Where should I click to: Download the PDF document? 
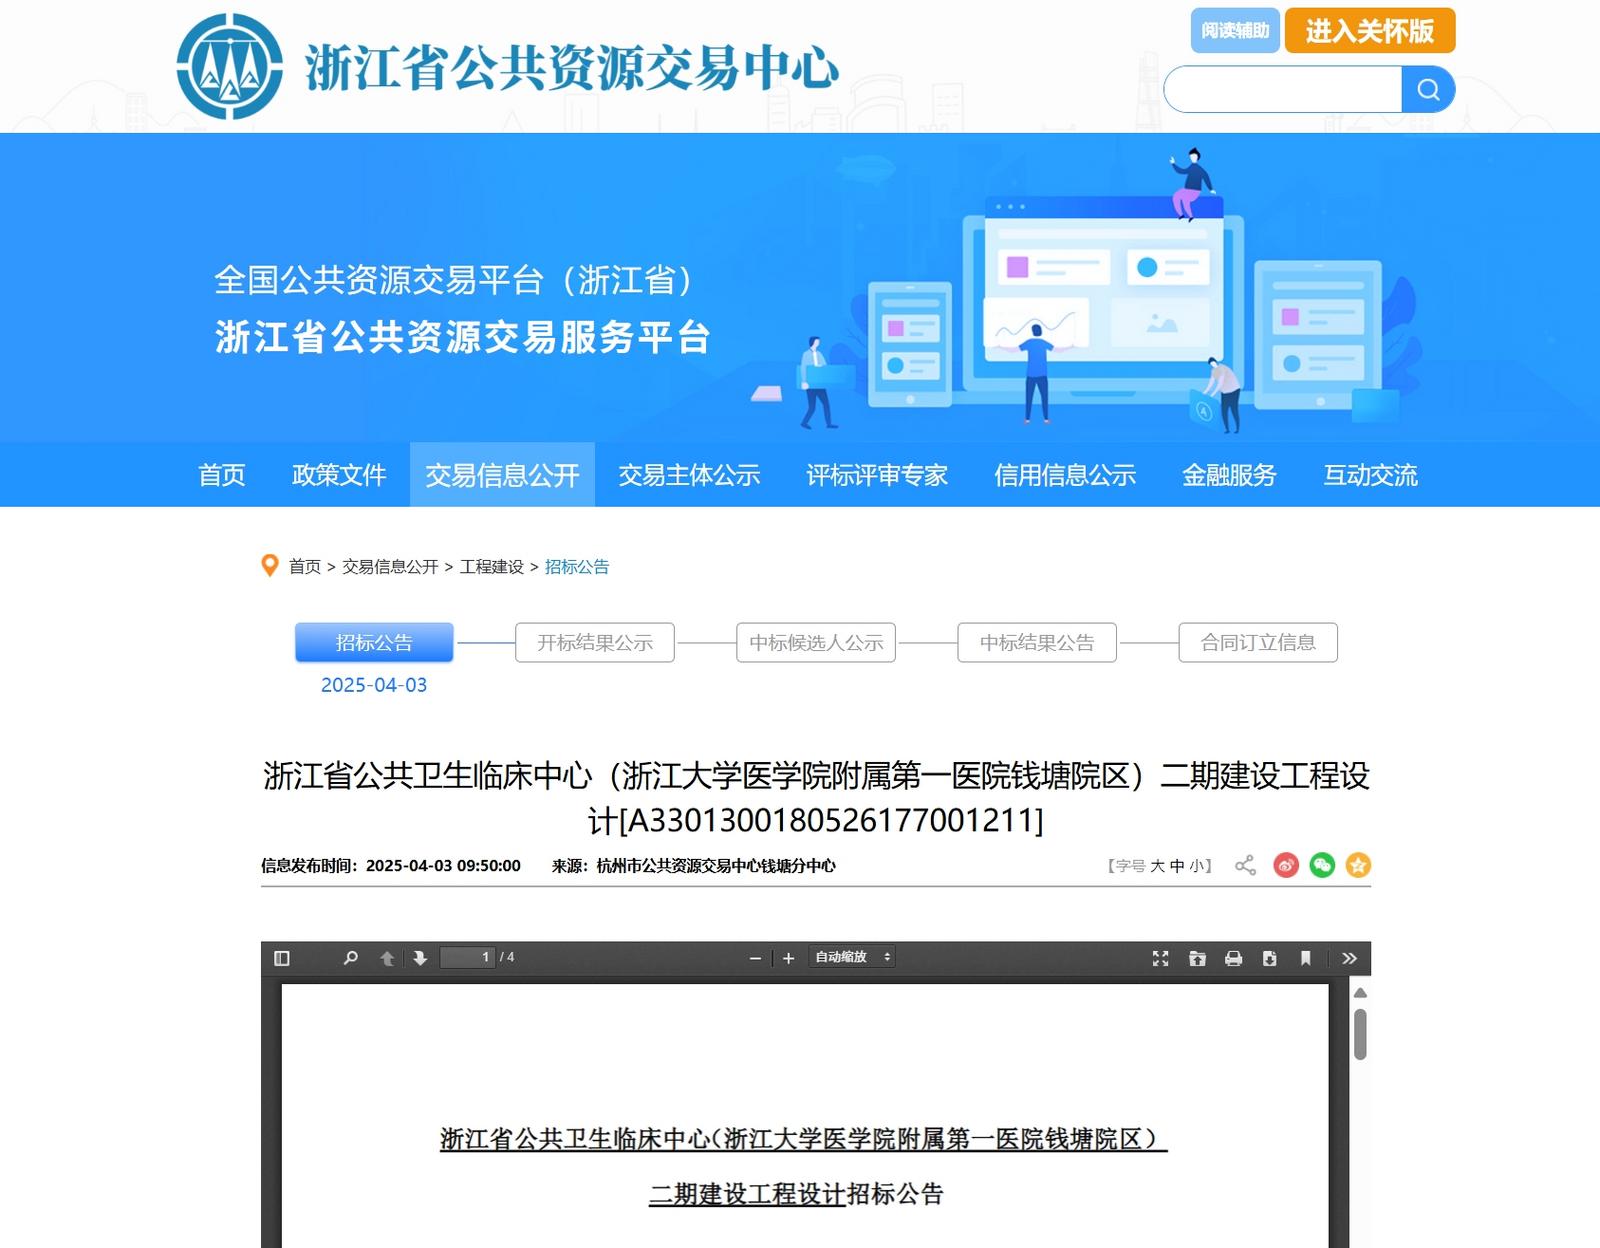point(1269,958)
